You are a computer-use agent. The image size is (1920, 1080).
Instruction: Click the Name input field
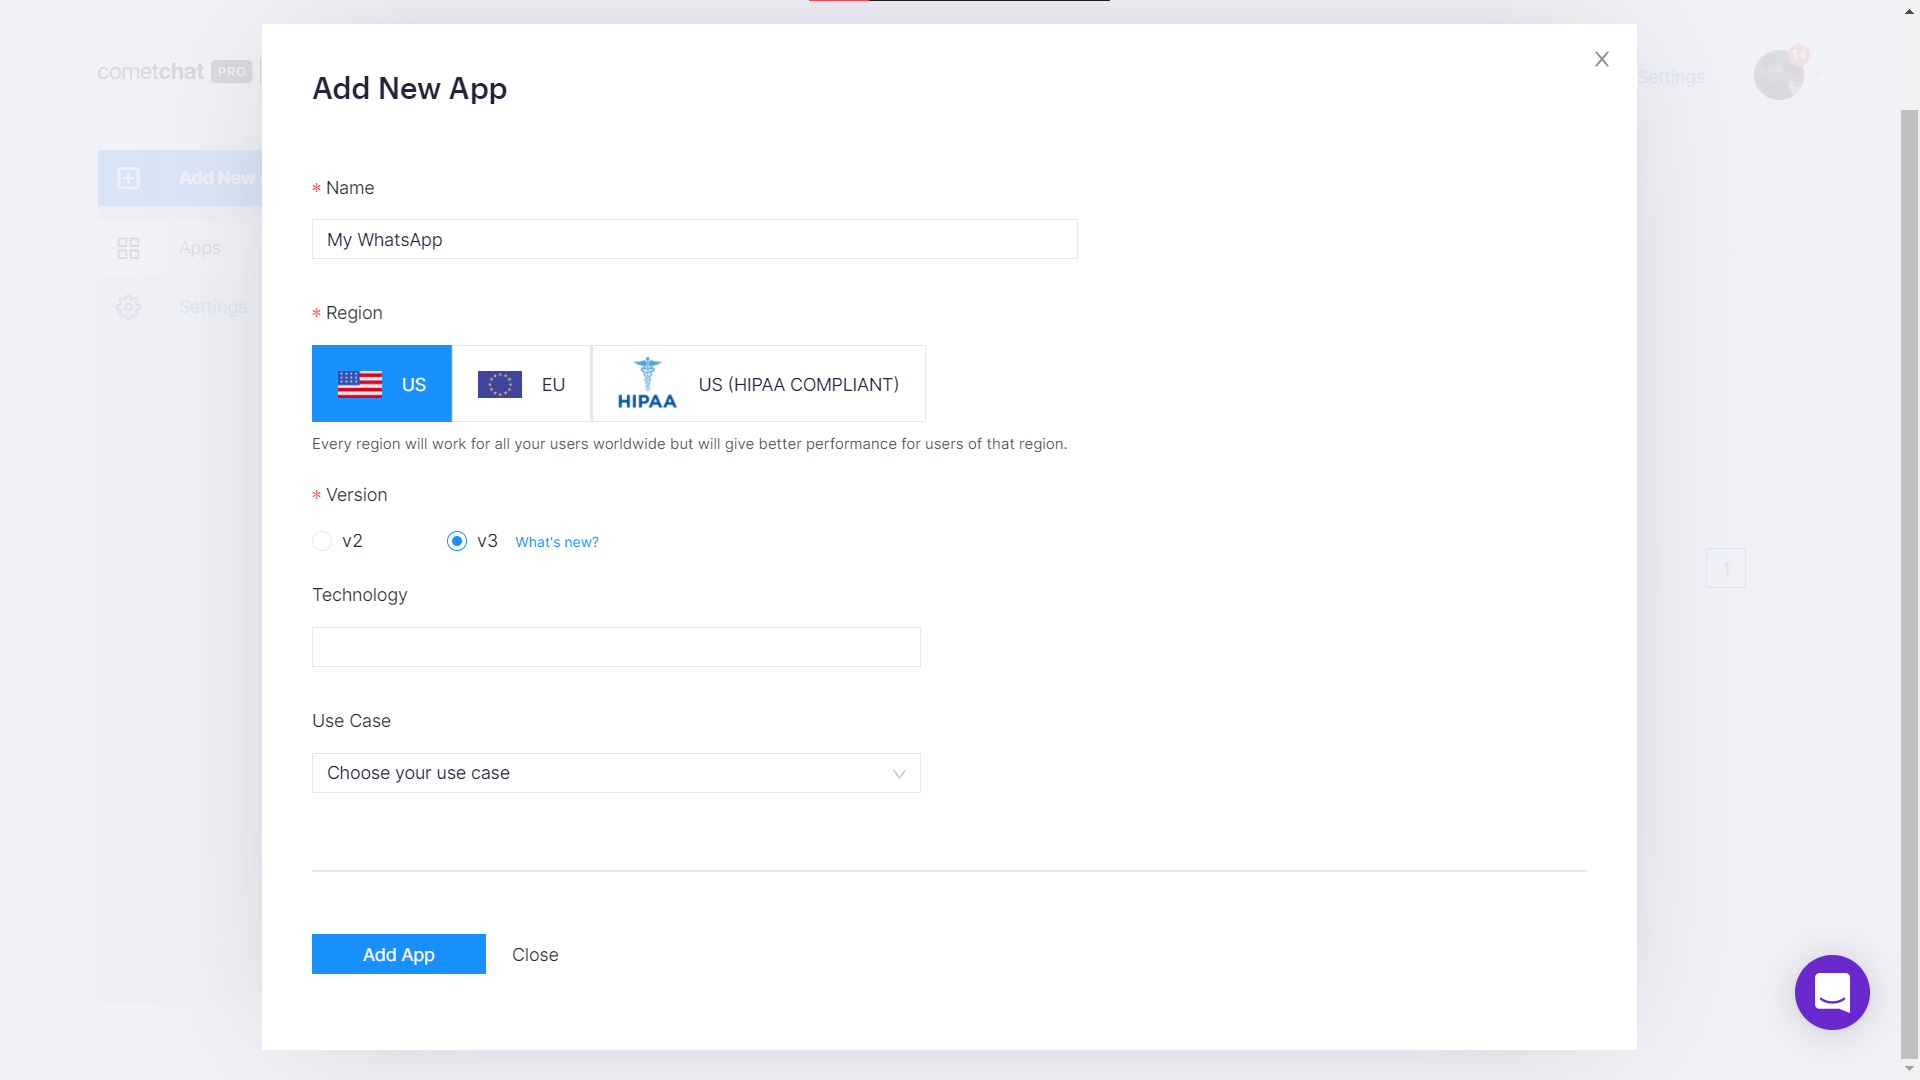(694, 239)
